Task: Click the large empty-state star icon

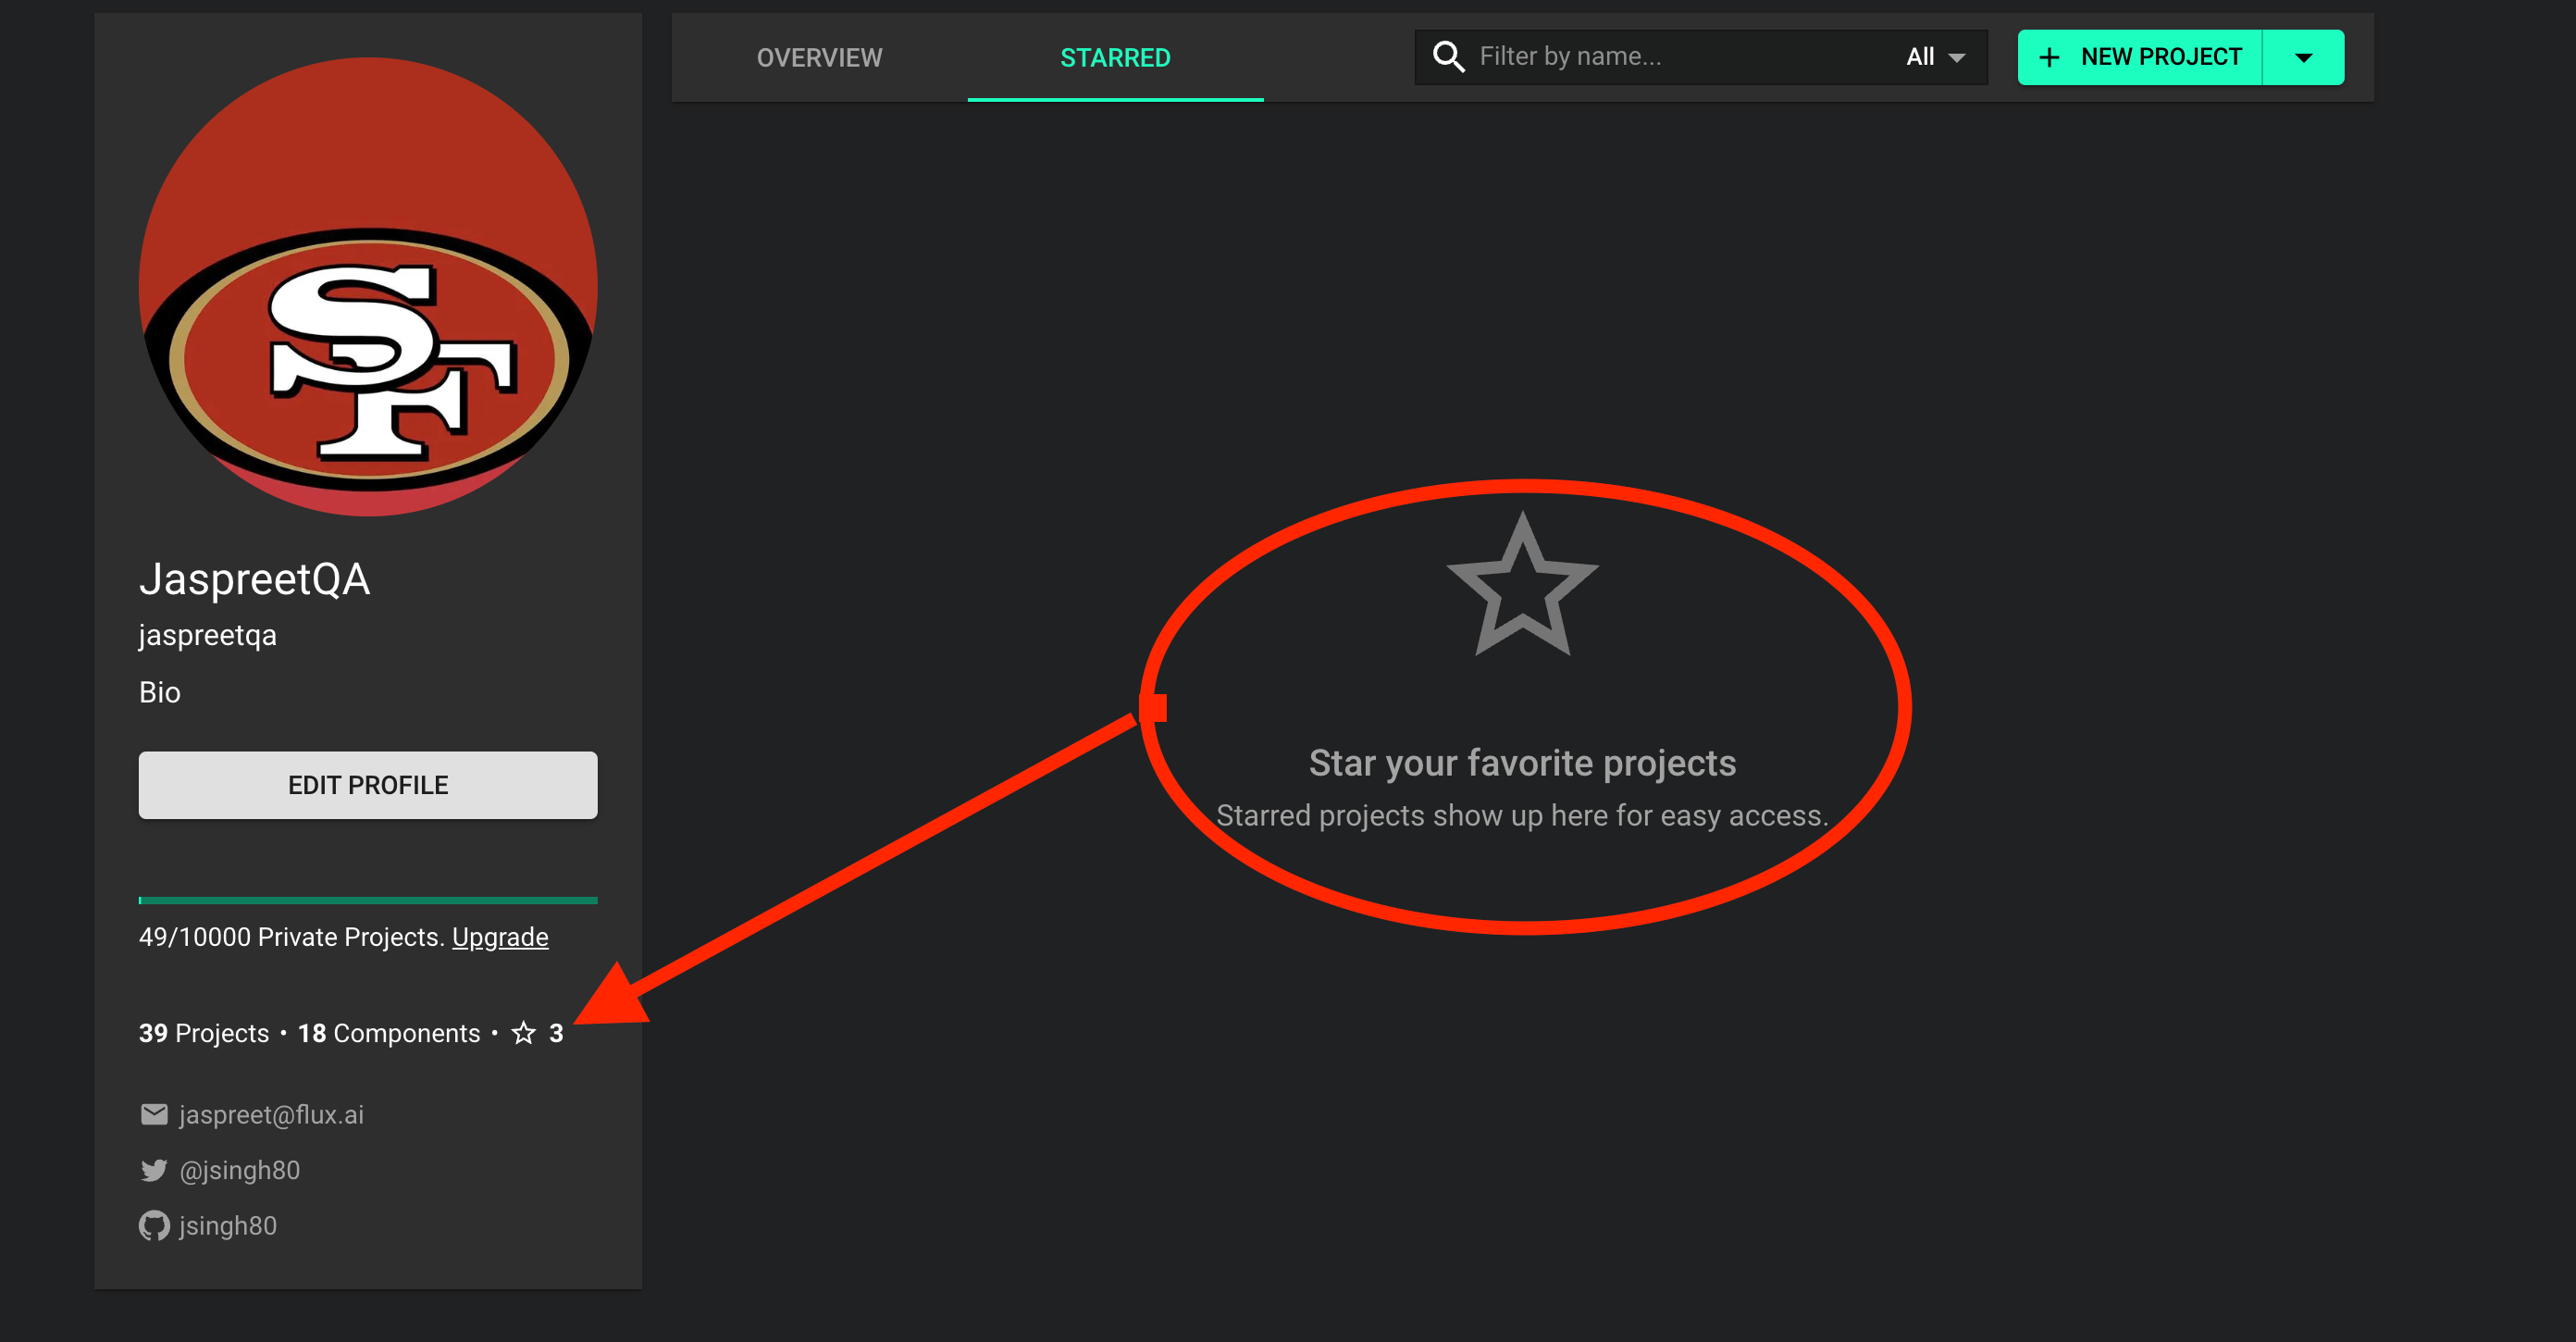Action: coord(1522,588)
